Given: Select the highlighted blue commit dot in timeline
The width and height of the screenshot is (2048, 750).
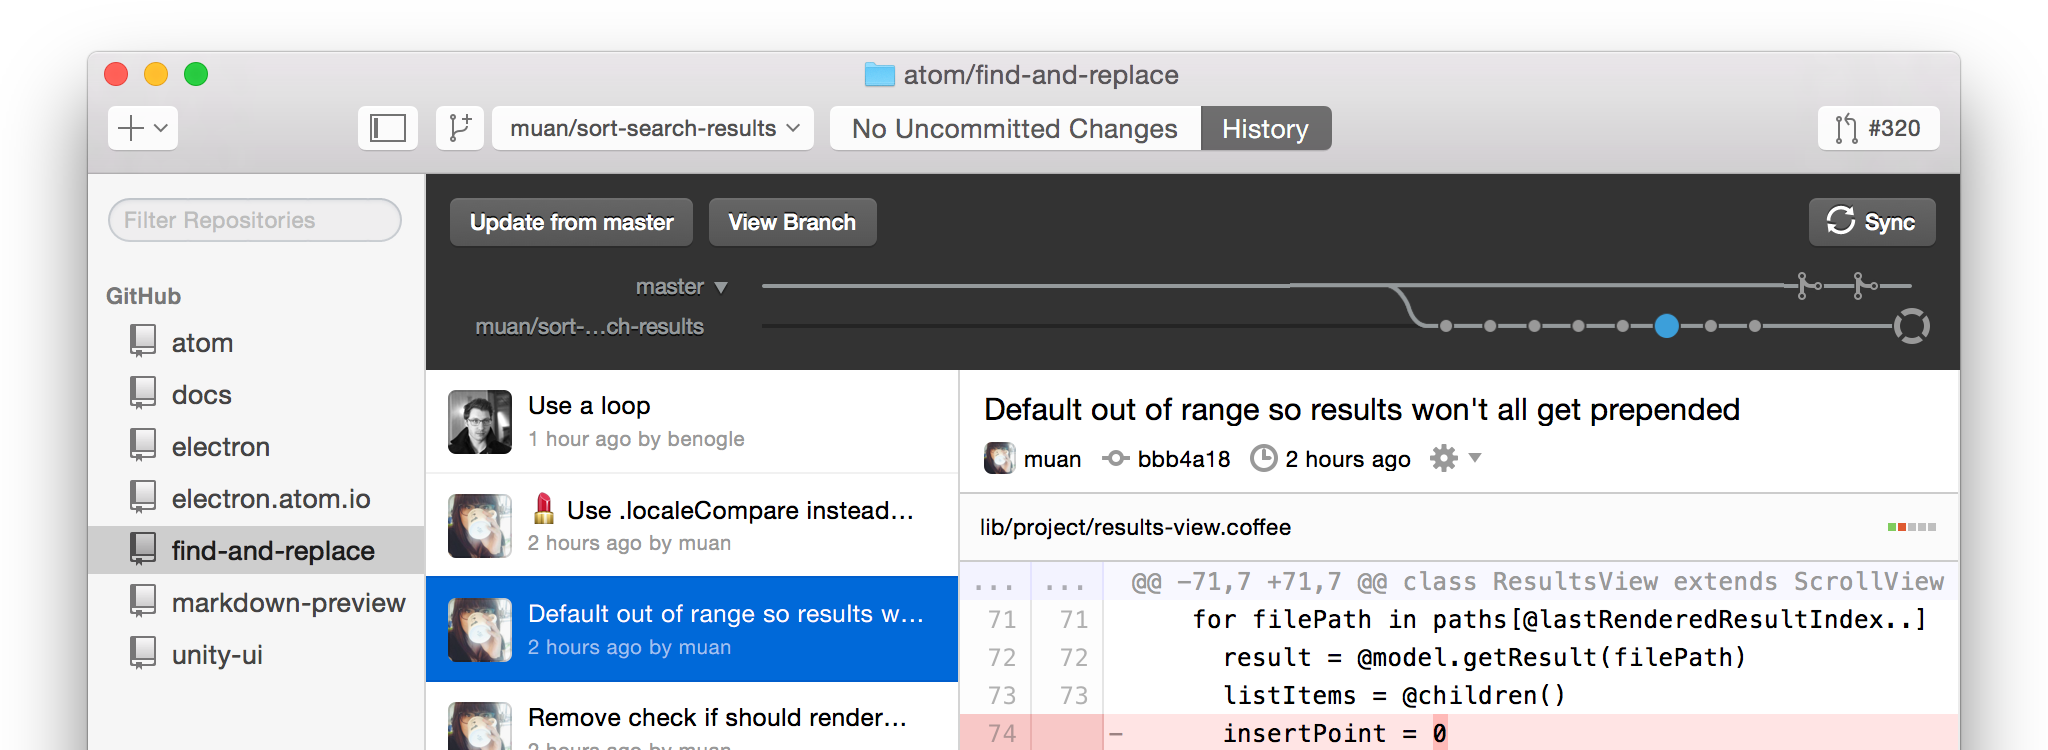Looking at the screenshot, I should coord(1666,326).
